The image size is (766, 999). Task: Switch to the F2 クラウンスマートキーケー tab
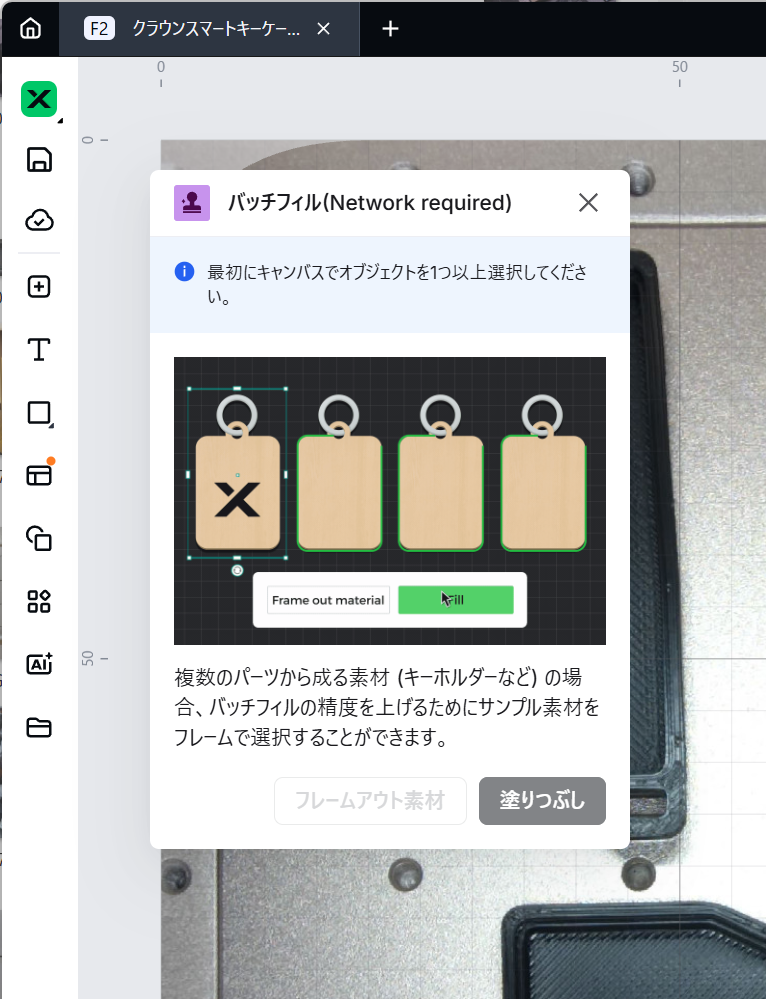(x=200, y=28)
